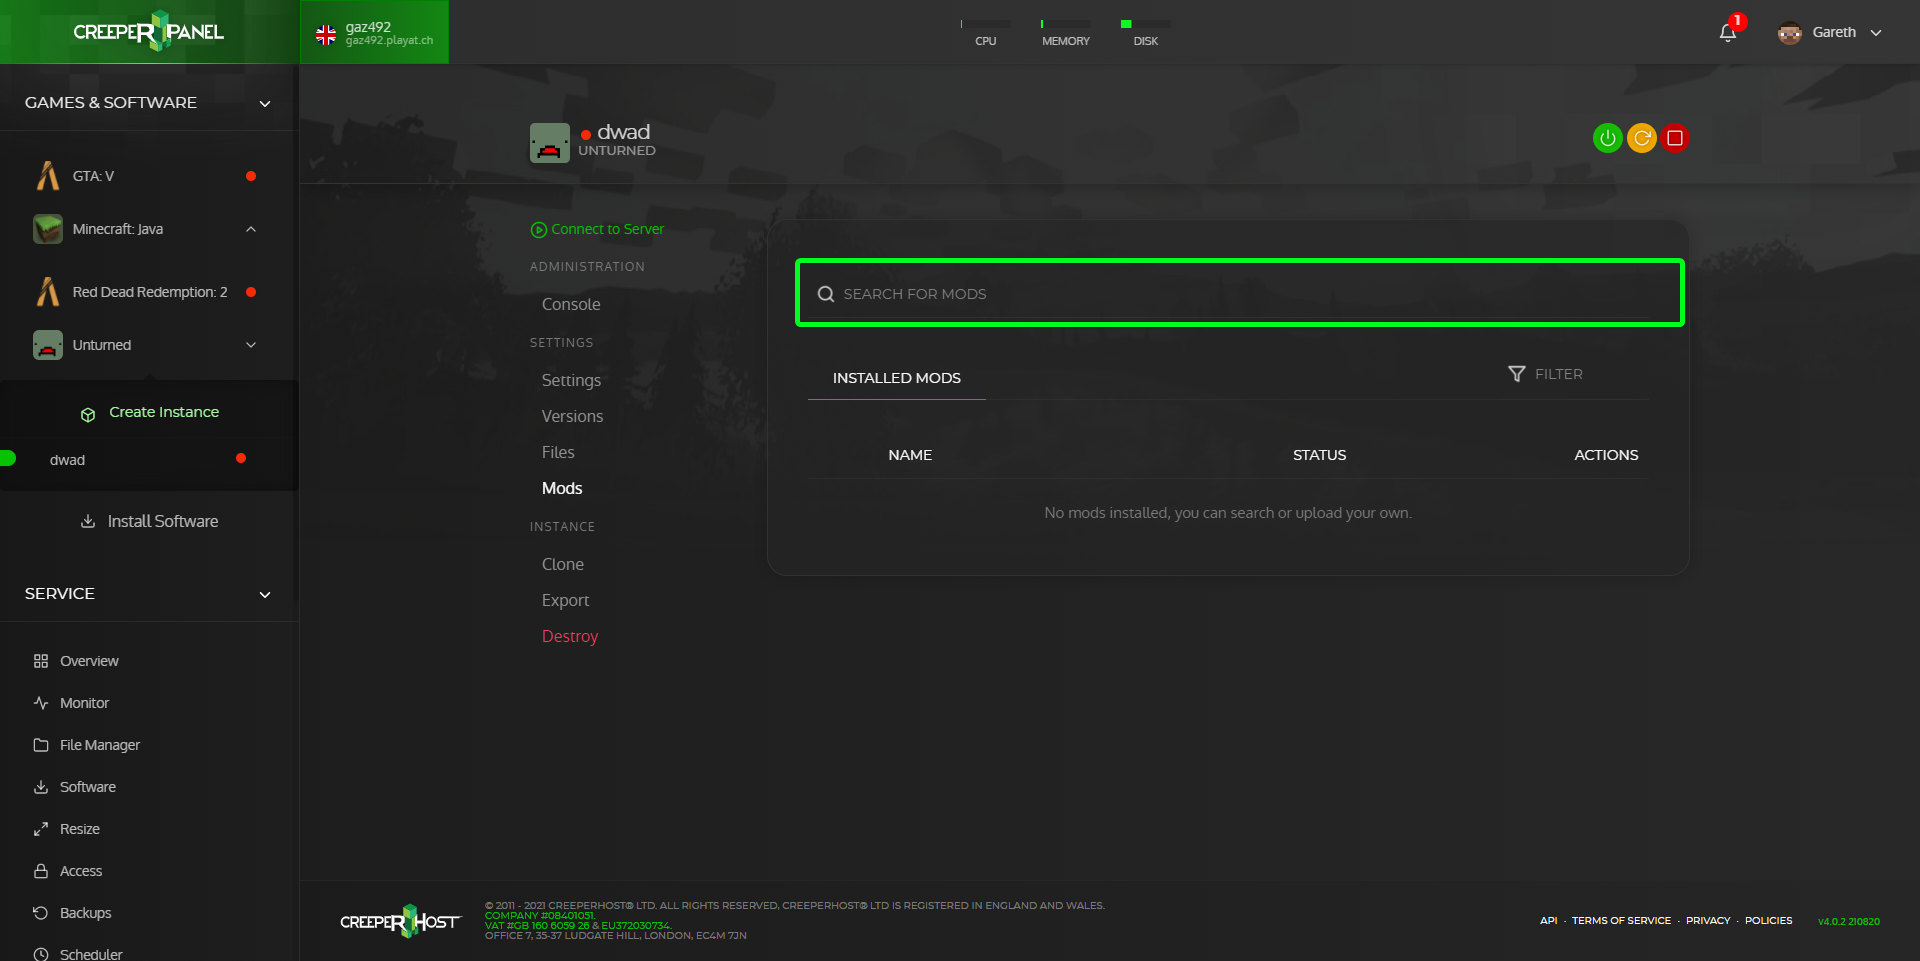The height and width of the screenshot is (961, 1920).
Task: Open the Terms of Service link
Action: [x=1621, y=921]
